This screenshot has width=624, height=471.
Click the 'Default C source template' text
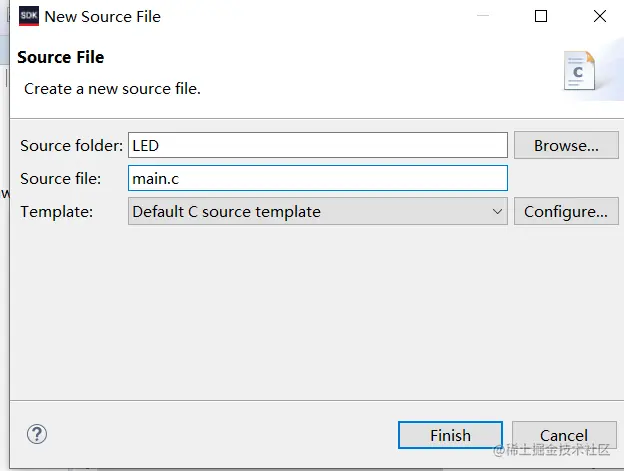(227, 211)
